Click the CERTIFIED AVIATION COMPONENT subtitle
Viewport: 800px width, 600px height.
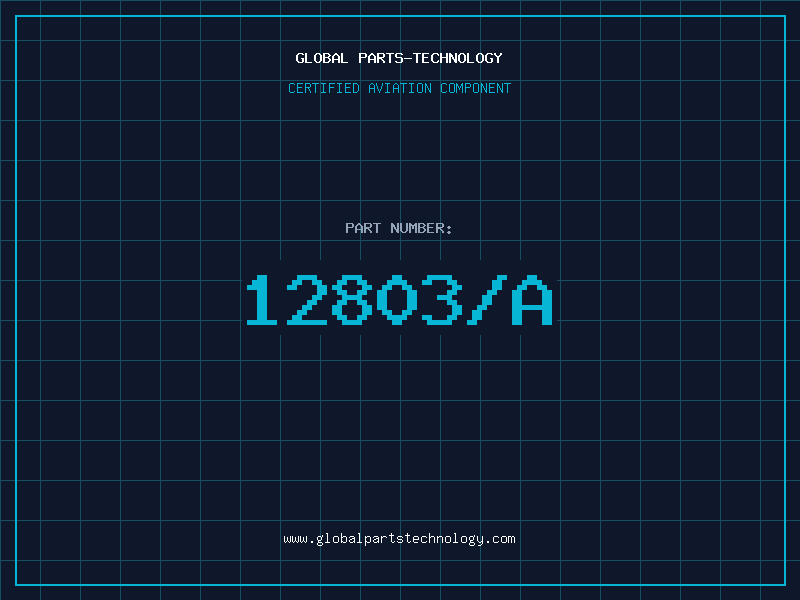[399, 88]
